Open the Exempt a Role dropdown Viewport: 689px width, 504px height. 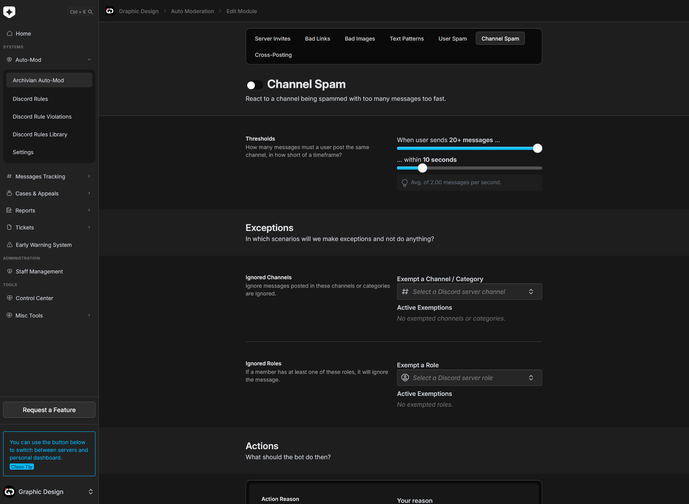tap(469, 378)
